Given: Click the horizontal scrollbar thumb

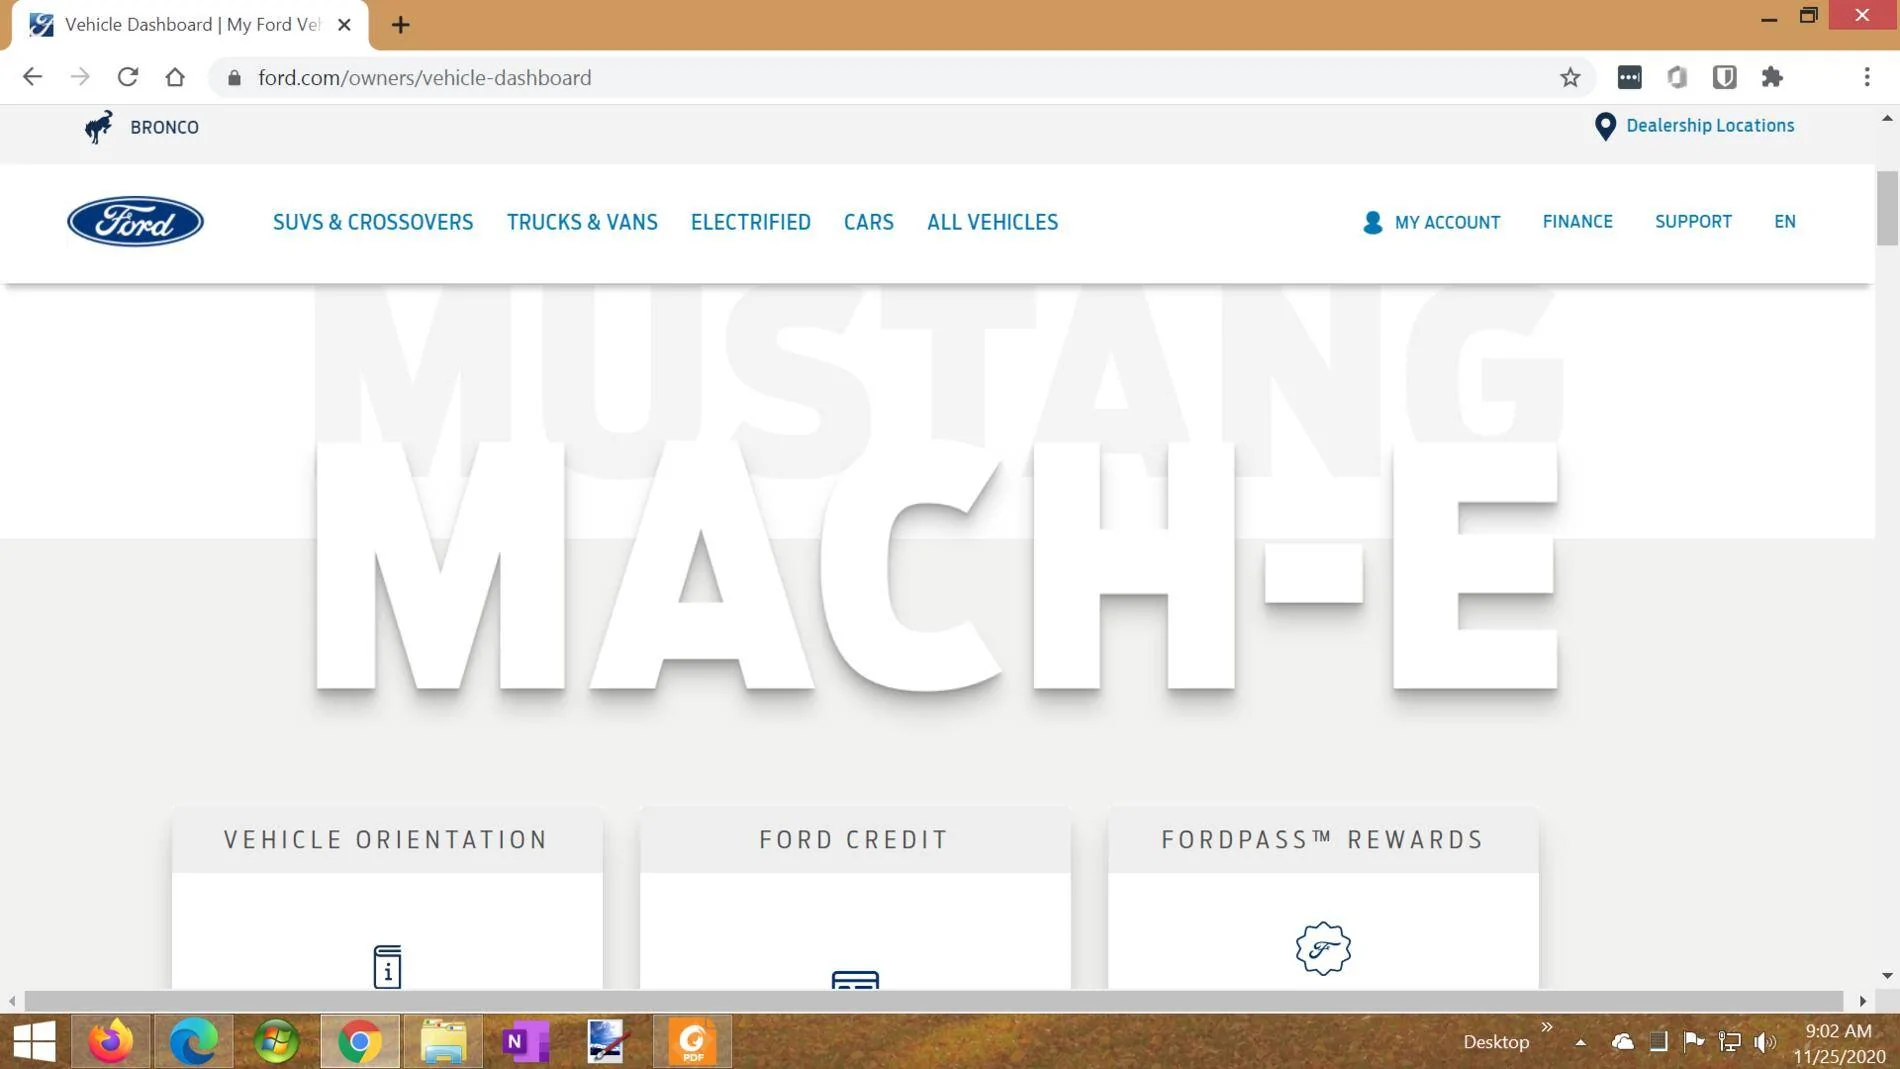Looking at the screenshot, I should pyautogui.click(x=933, y=1001).
